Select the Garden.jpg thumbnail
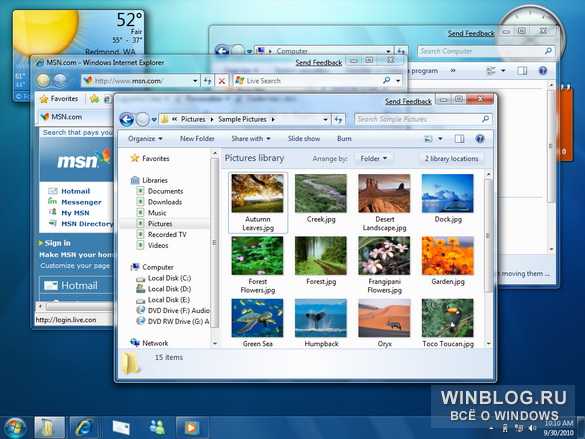Viewport: 585px width, 439px height. (448, 261)
